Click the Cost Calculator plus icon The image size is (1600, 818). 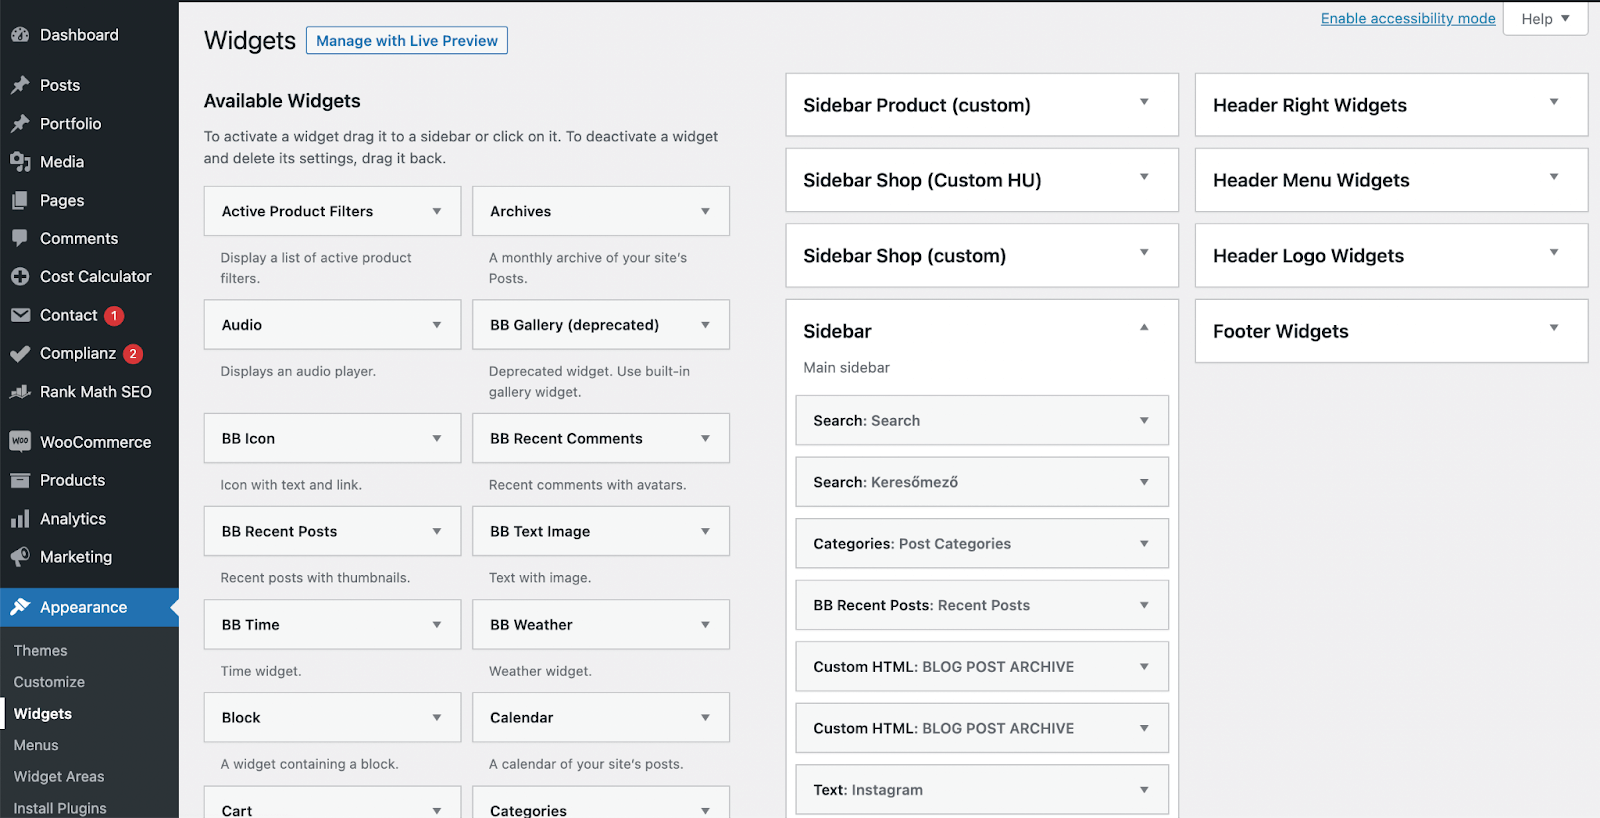[20, 277]
